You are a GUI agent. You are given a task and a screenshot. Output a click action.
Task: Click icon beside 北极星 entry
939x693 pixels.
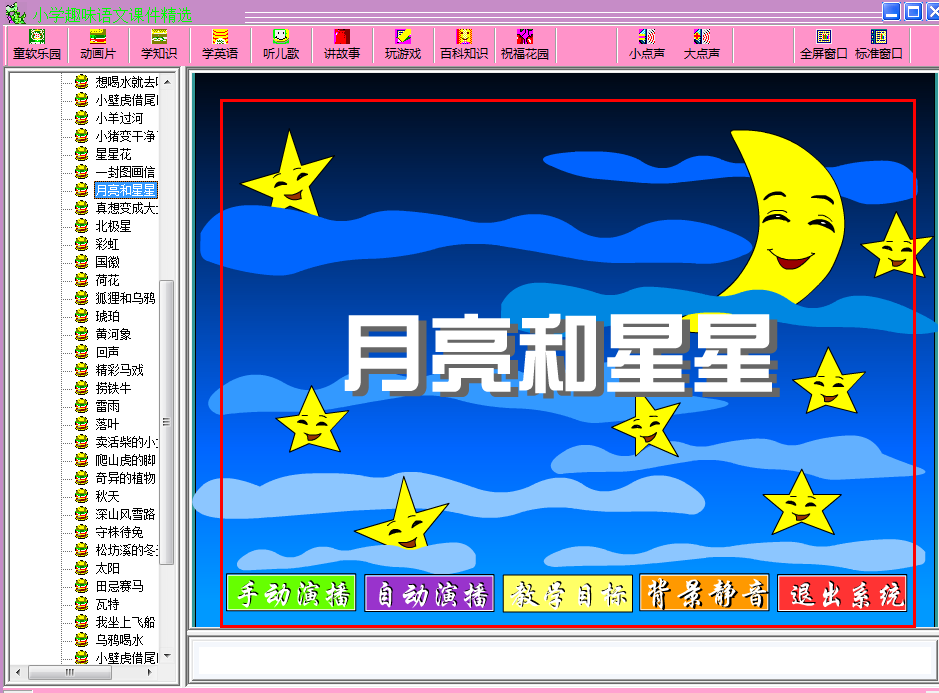coord(81,226)
